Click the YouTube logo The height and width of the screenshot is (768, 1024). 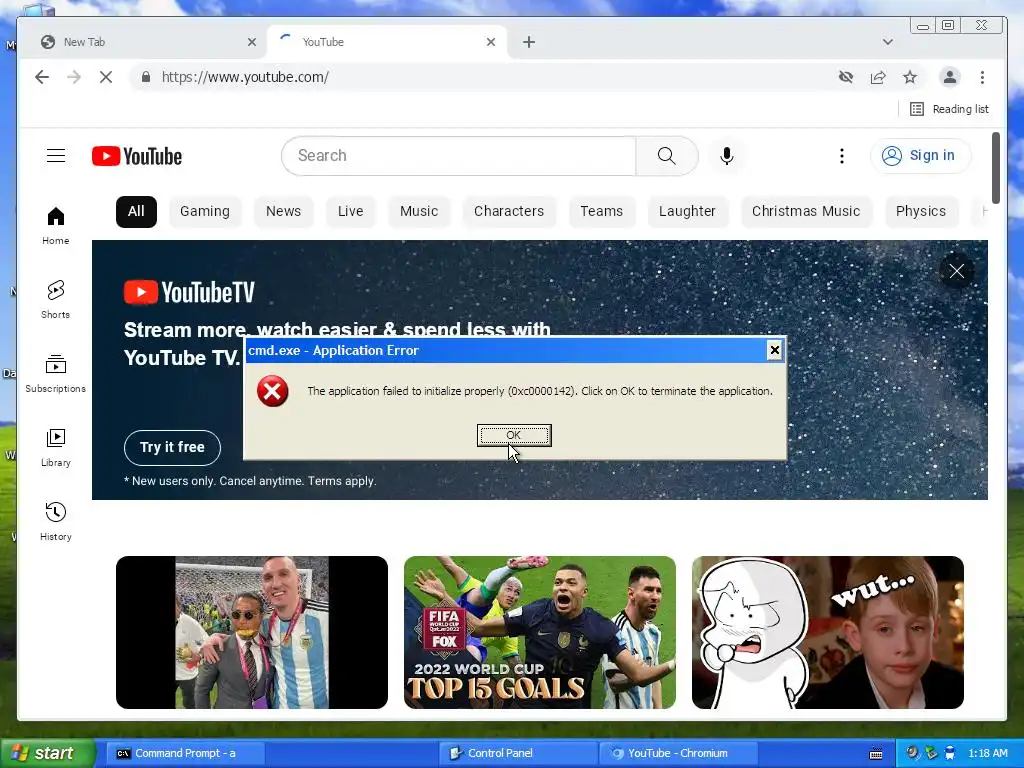[x=137, y=156]
